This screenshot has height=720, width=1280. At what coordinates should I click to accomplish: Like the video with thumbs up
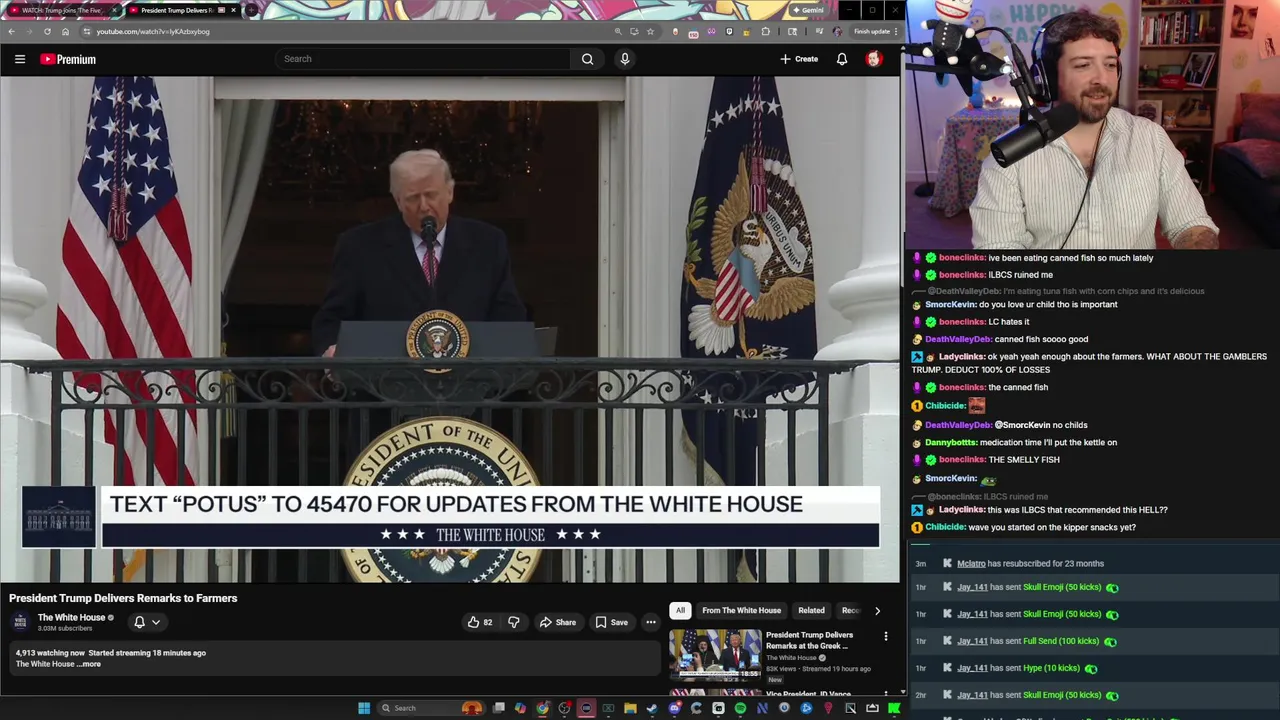pyautogui.click(x=480, y=622)
